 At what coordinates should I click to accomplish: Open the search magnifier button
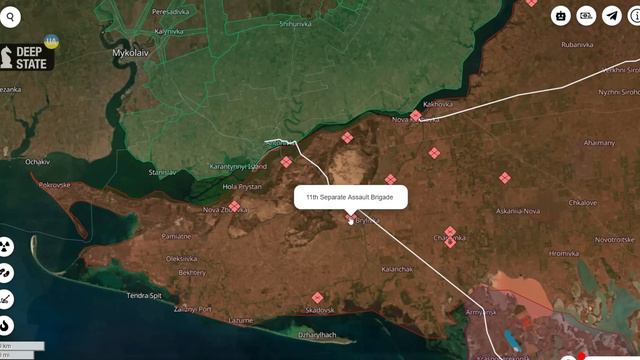point(10,17)
